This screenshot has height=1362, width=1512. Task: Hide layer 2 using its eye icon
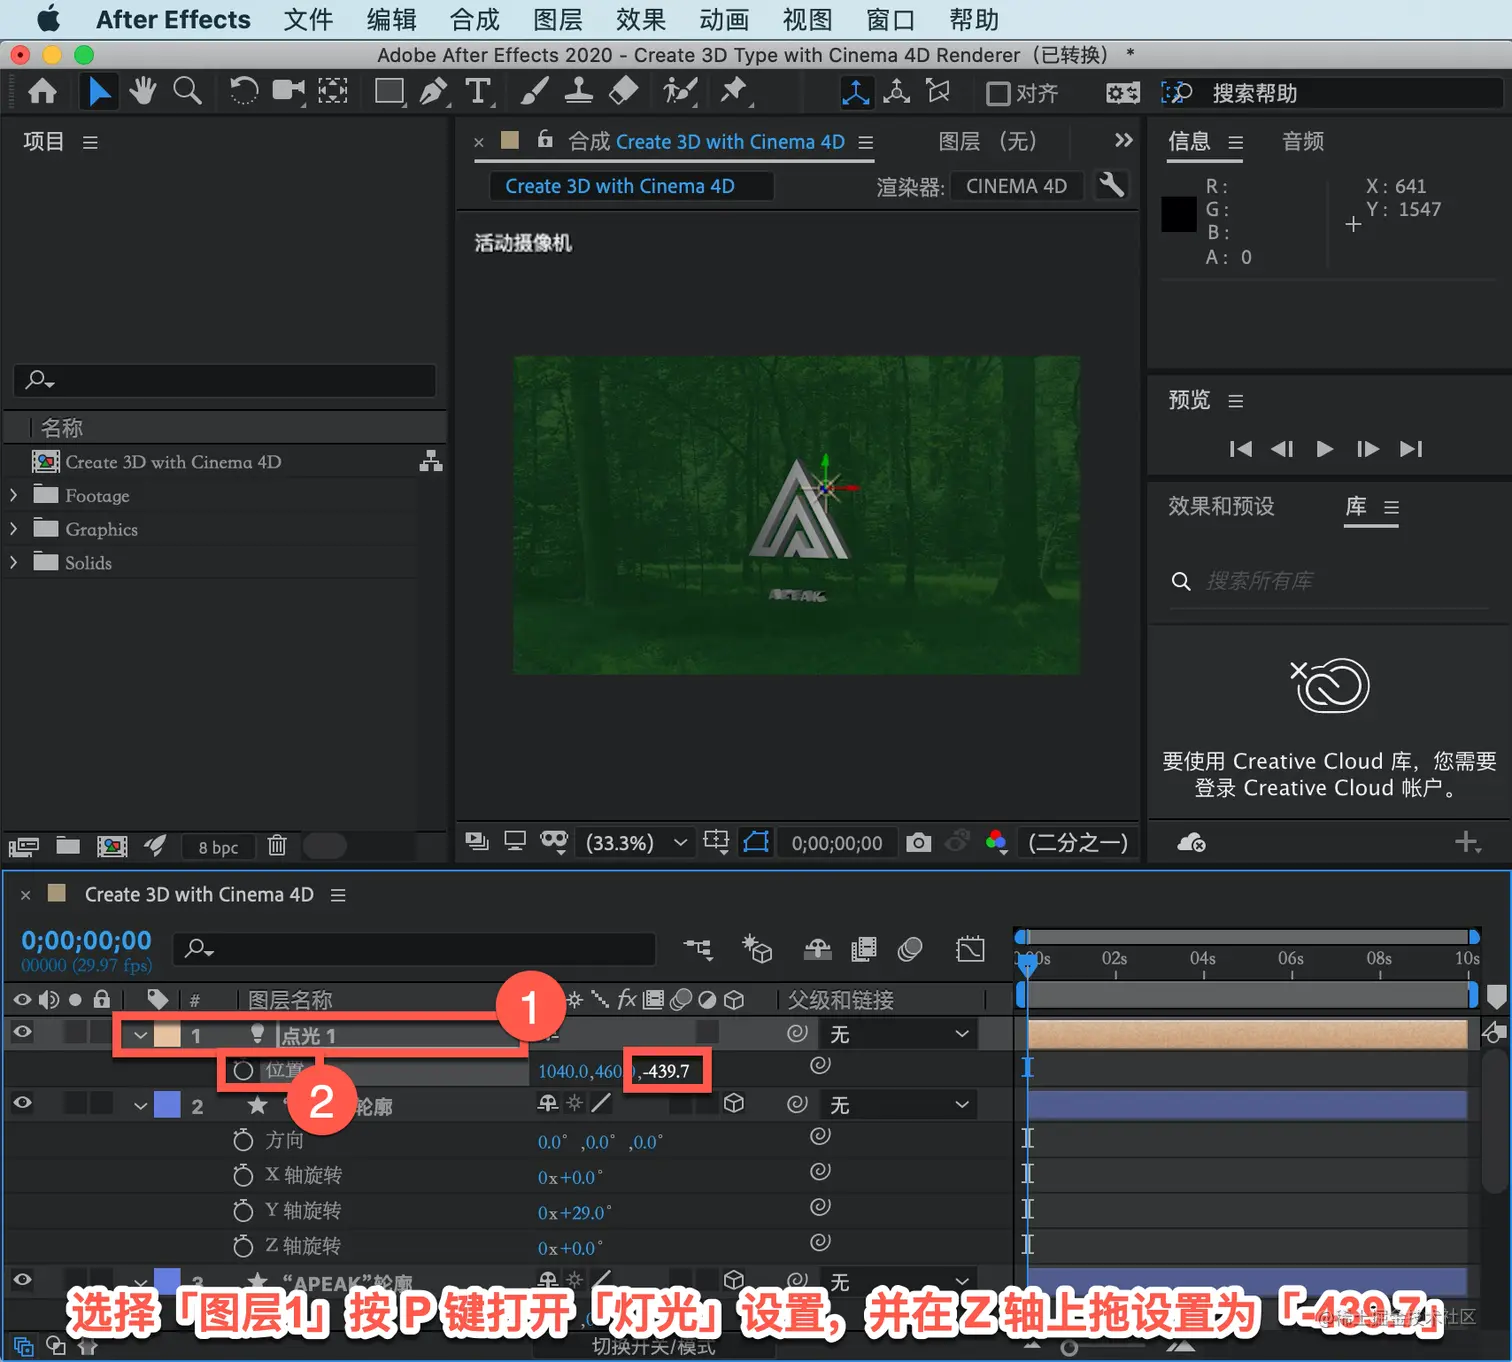pos(22,1103)
